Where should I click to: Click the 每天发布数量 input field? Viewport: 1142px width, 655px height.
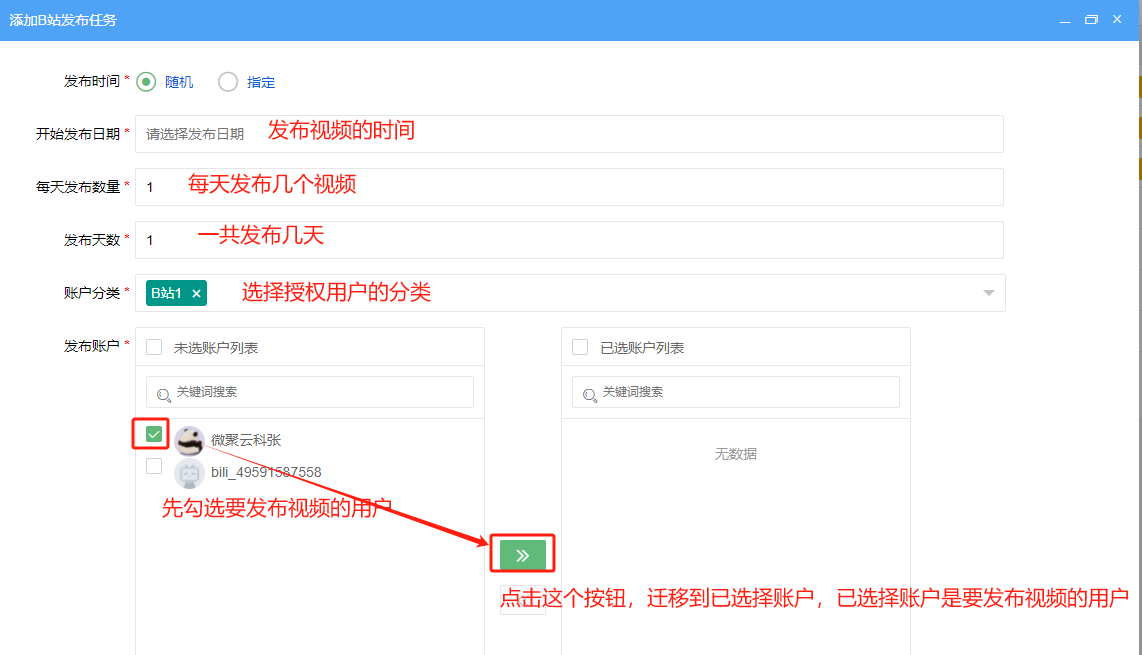tap(569, 187)
